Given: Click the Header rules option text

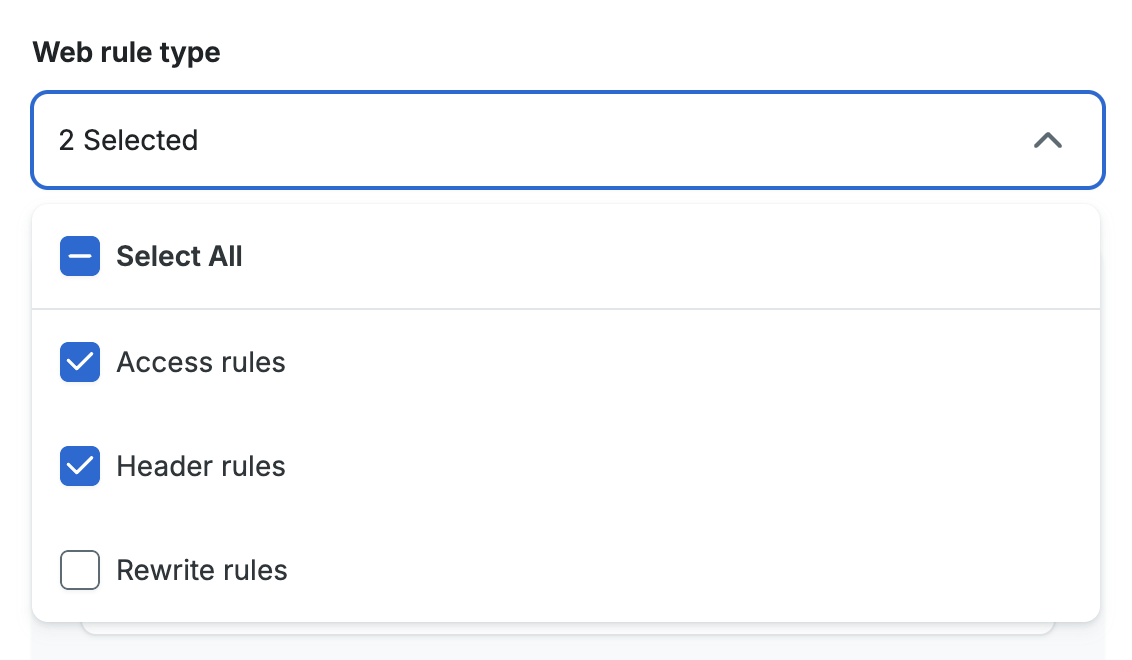Looking at the screenshot, I should pos(201,466).
